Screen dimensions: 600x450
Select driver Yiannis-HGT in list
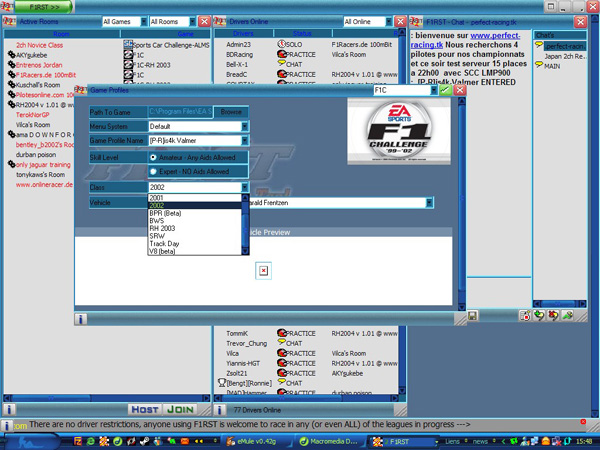click(x=243, y=363)
